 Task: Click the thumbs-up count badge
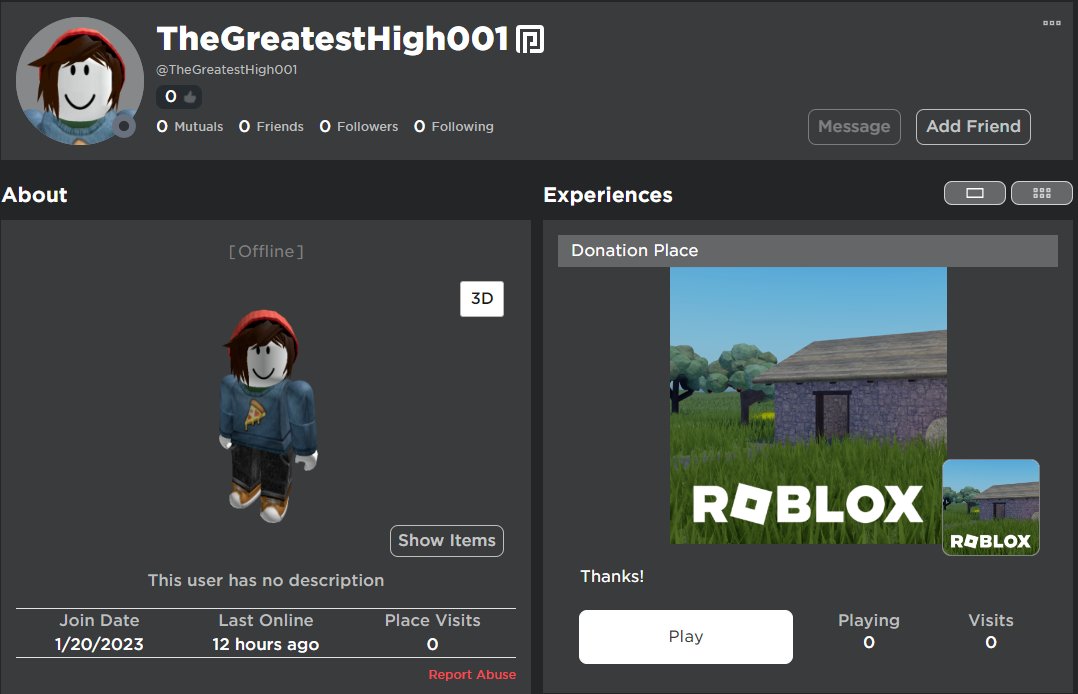pyautogui.click(x=179, y=97)
